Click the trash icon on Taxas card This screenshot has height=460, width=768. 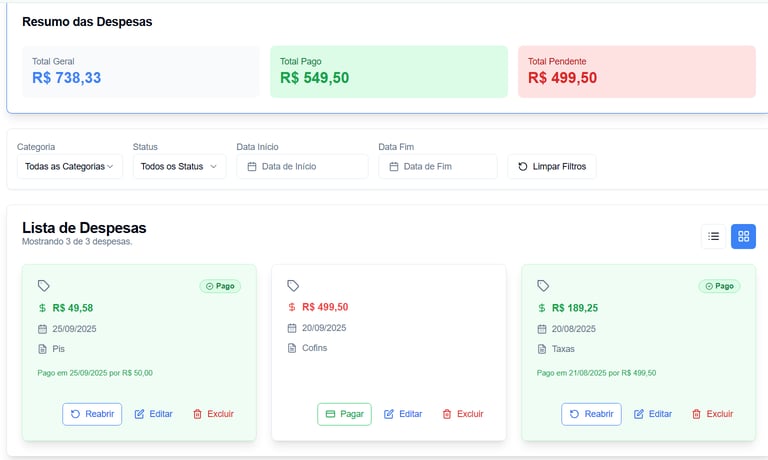(697, 414)
